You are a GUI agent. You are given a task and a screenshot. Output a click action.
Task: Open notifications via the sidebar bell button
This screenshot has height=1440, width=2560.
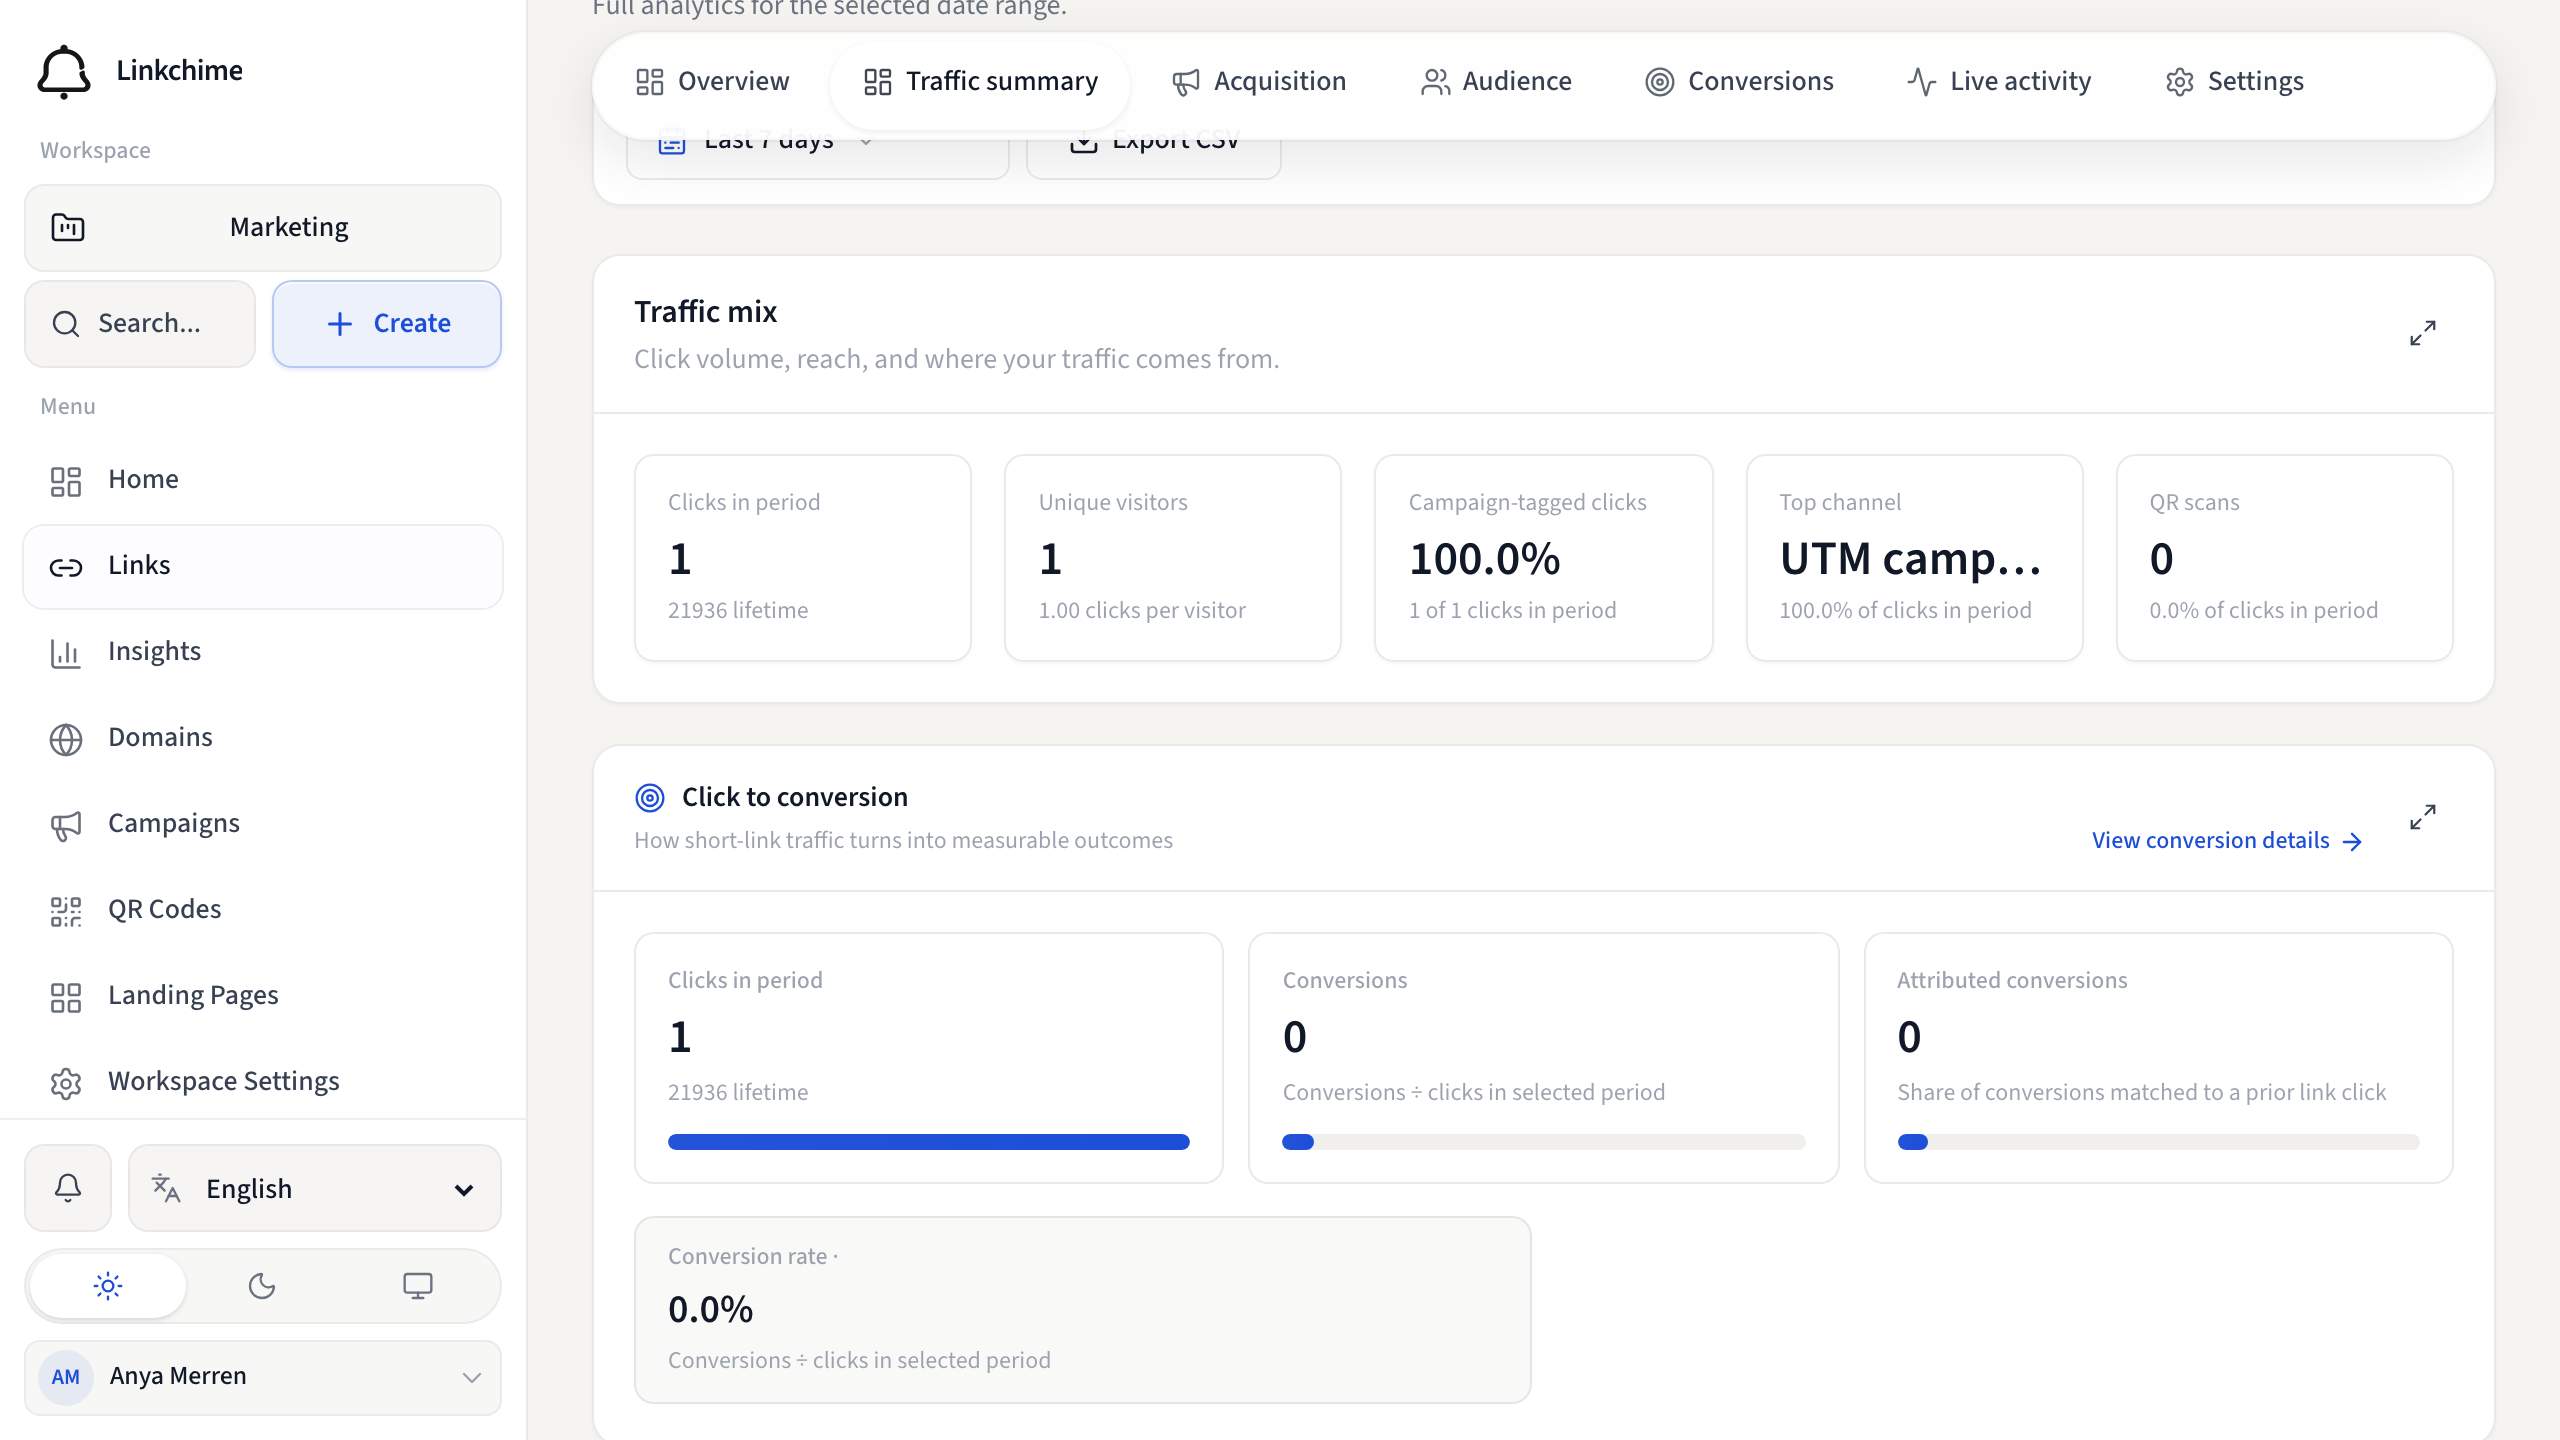[x=68, y=1188]
